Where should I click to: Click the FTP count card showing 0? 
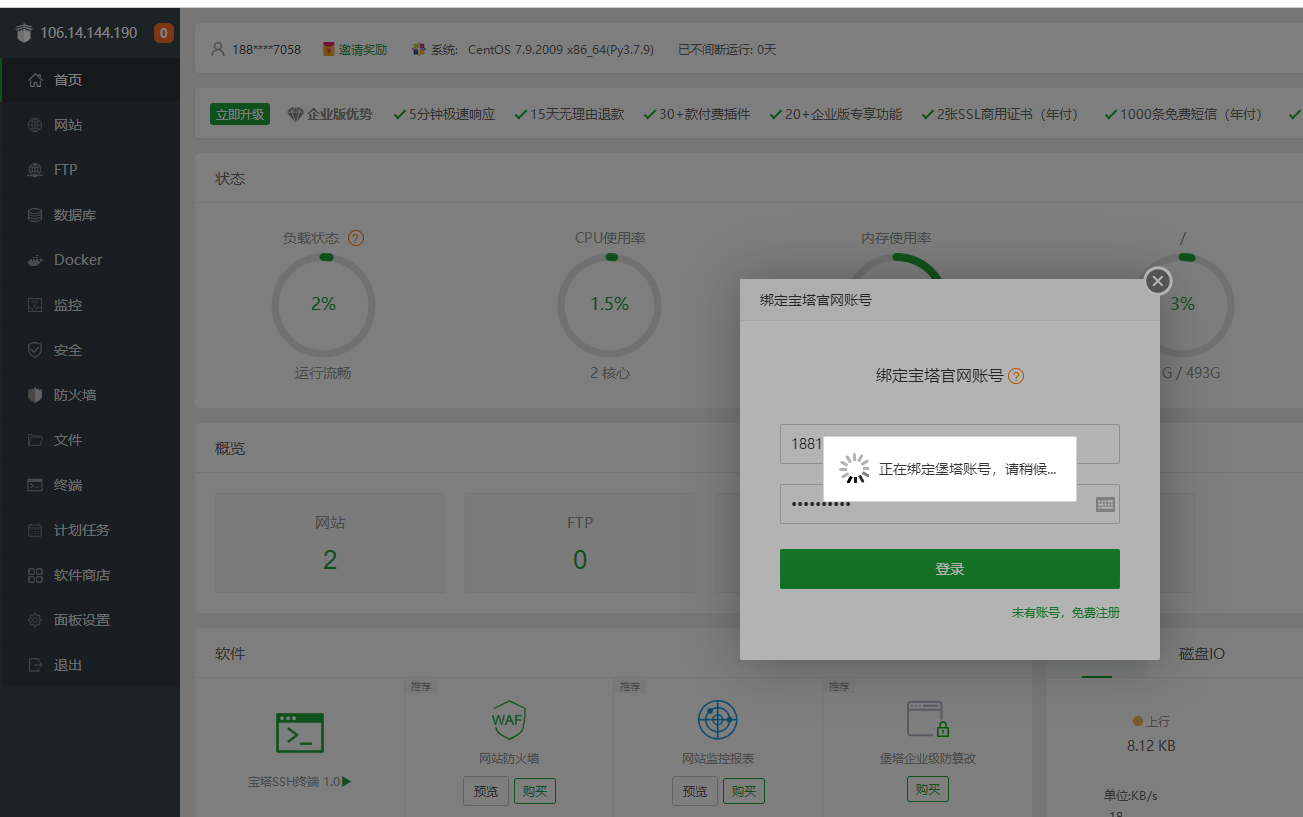coord(580,543)
